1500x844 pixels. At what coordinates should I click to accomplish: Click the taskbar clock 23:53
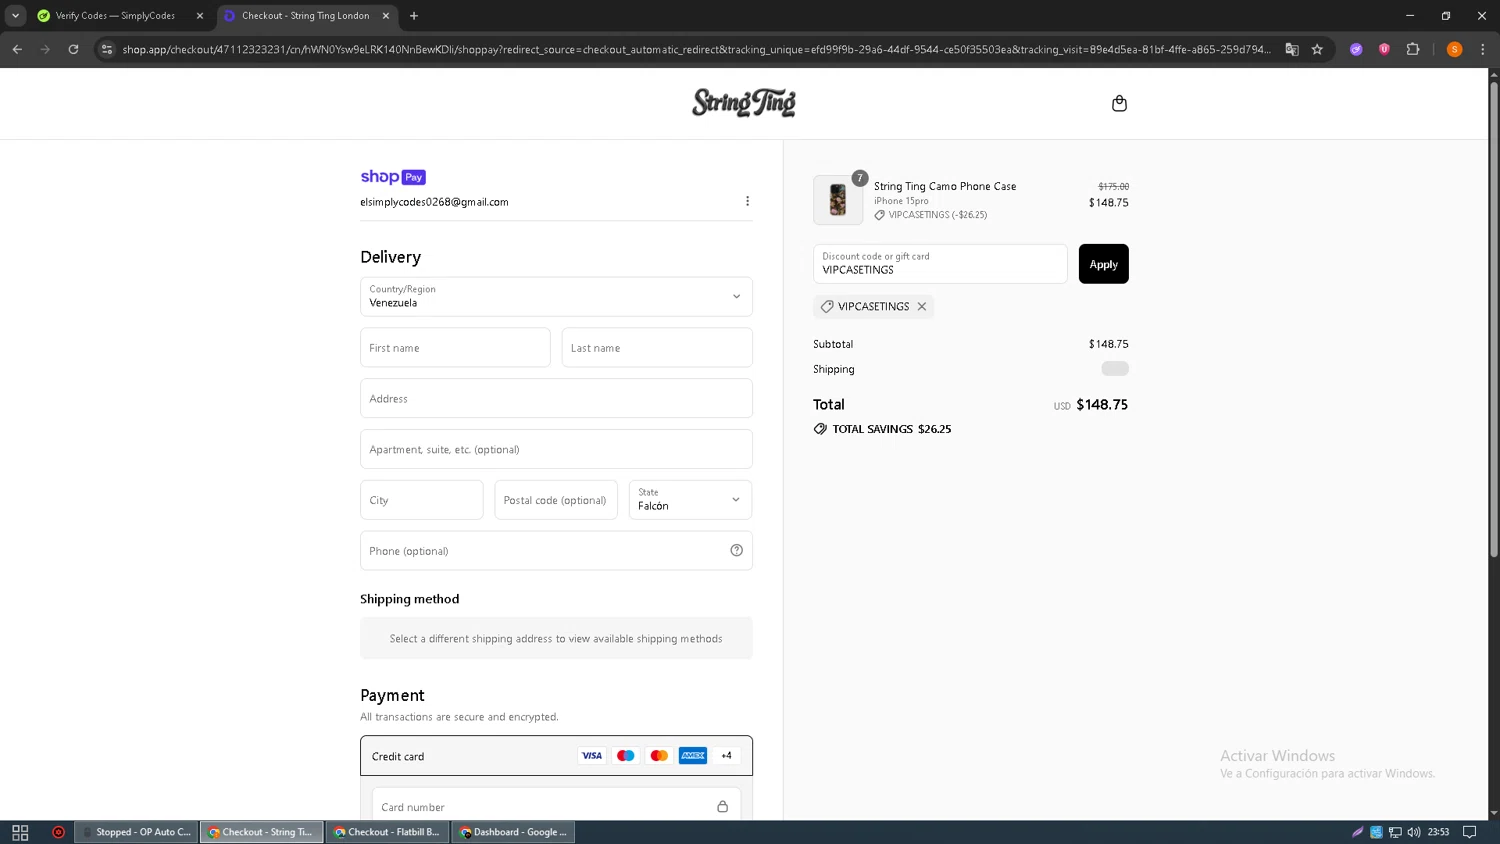point(1438,832)
